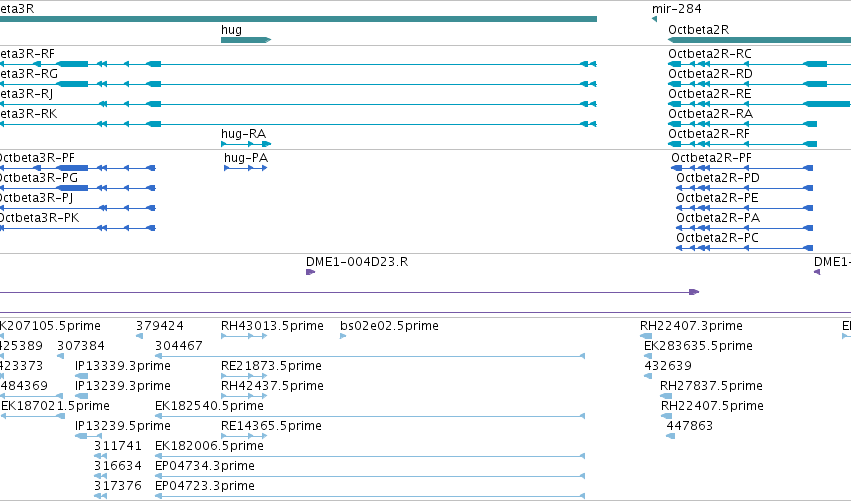Image resolution: width=851 pixels, height=501 pixels.
Task: Select the hug-PA protein label
Action: click(x=246, y=158)
